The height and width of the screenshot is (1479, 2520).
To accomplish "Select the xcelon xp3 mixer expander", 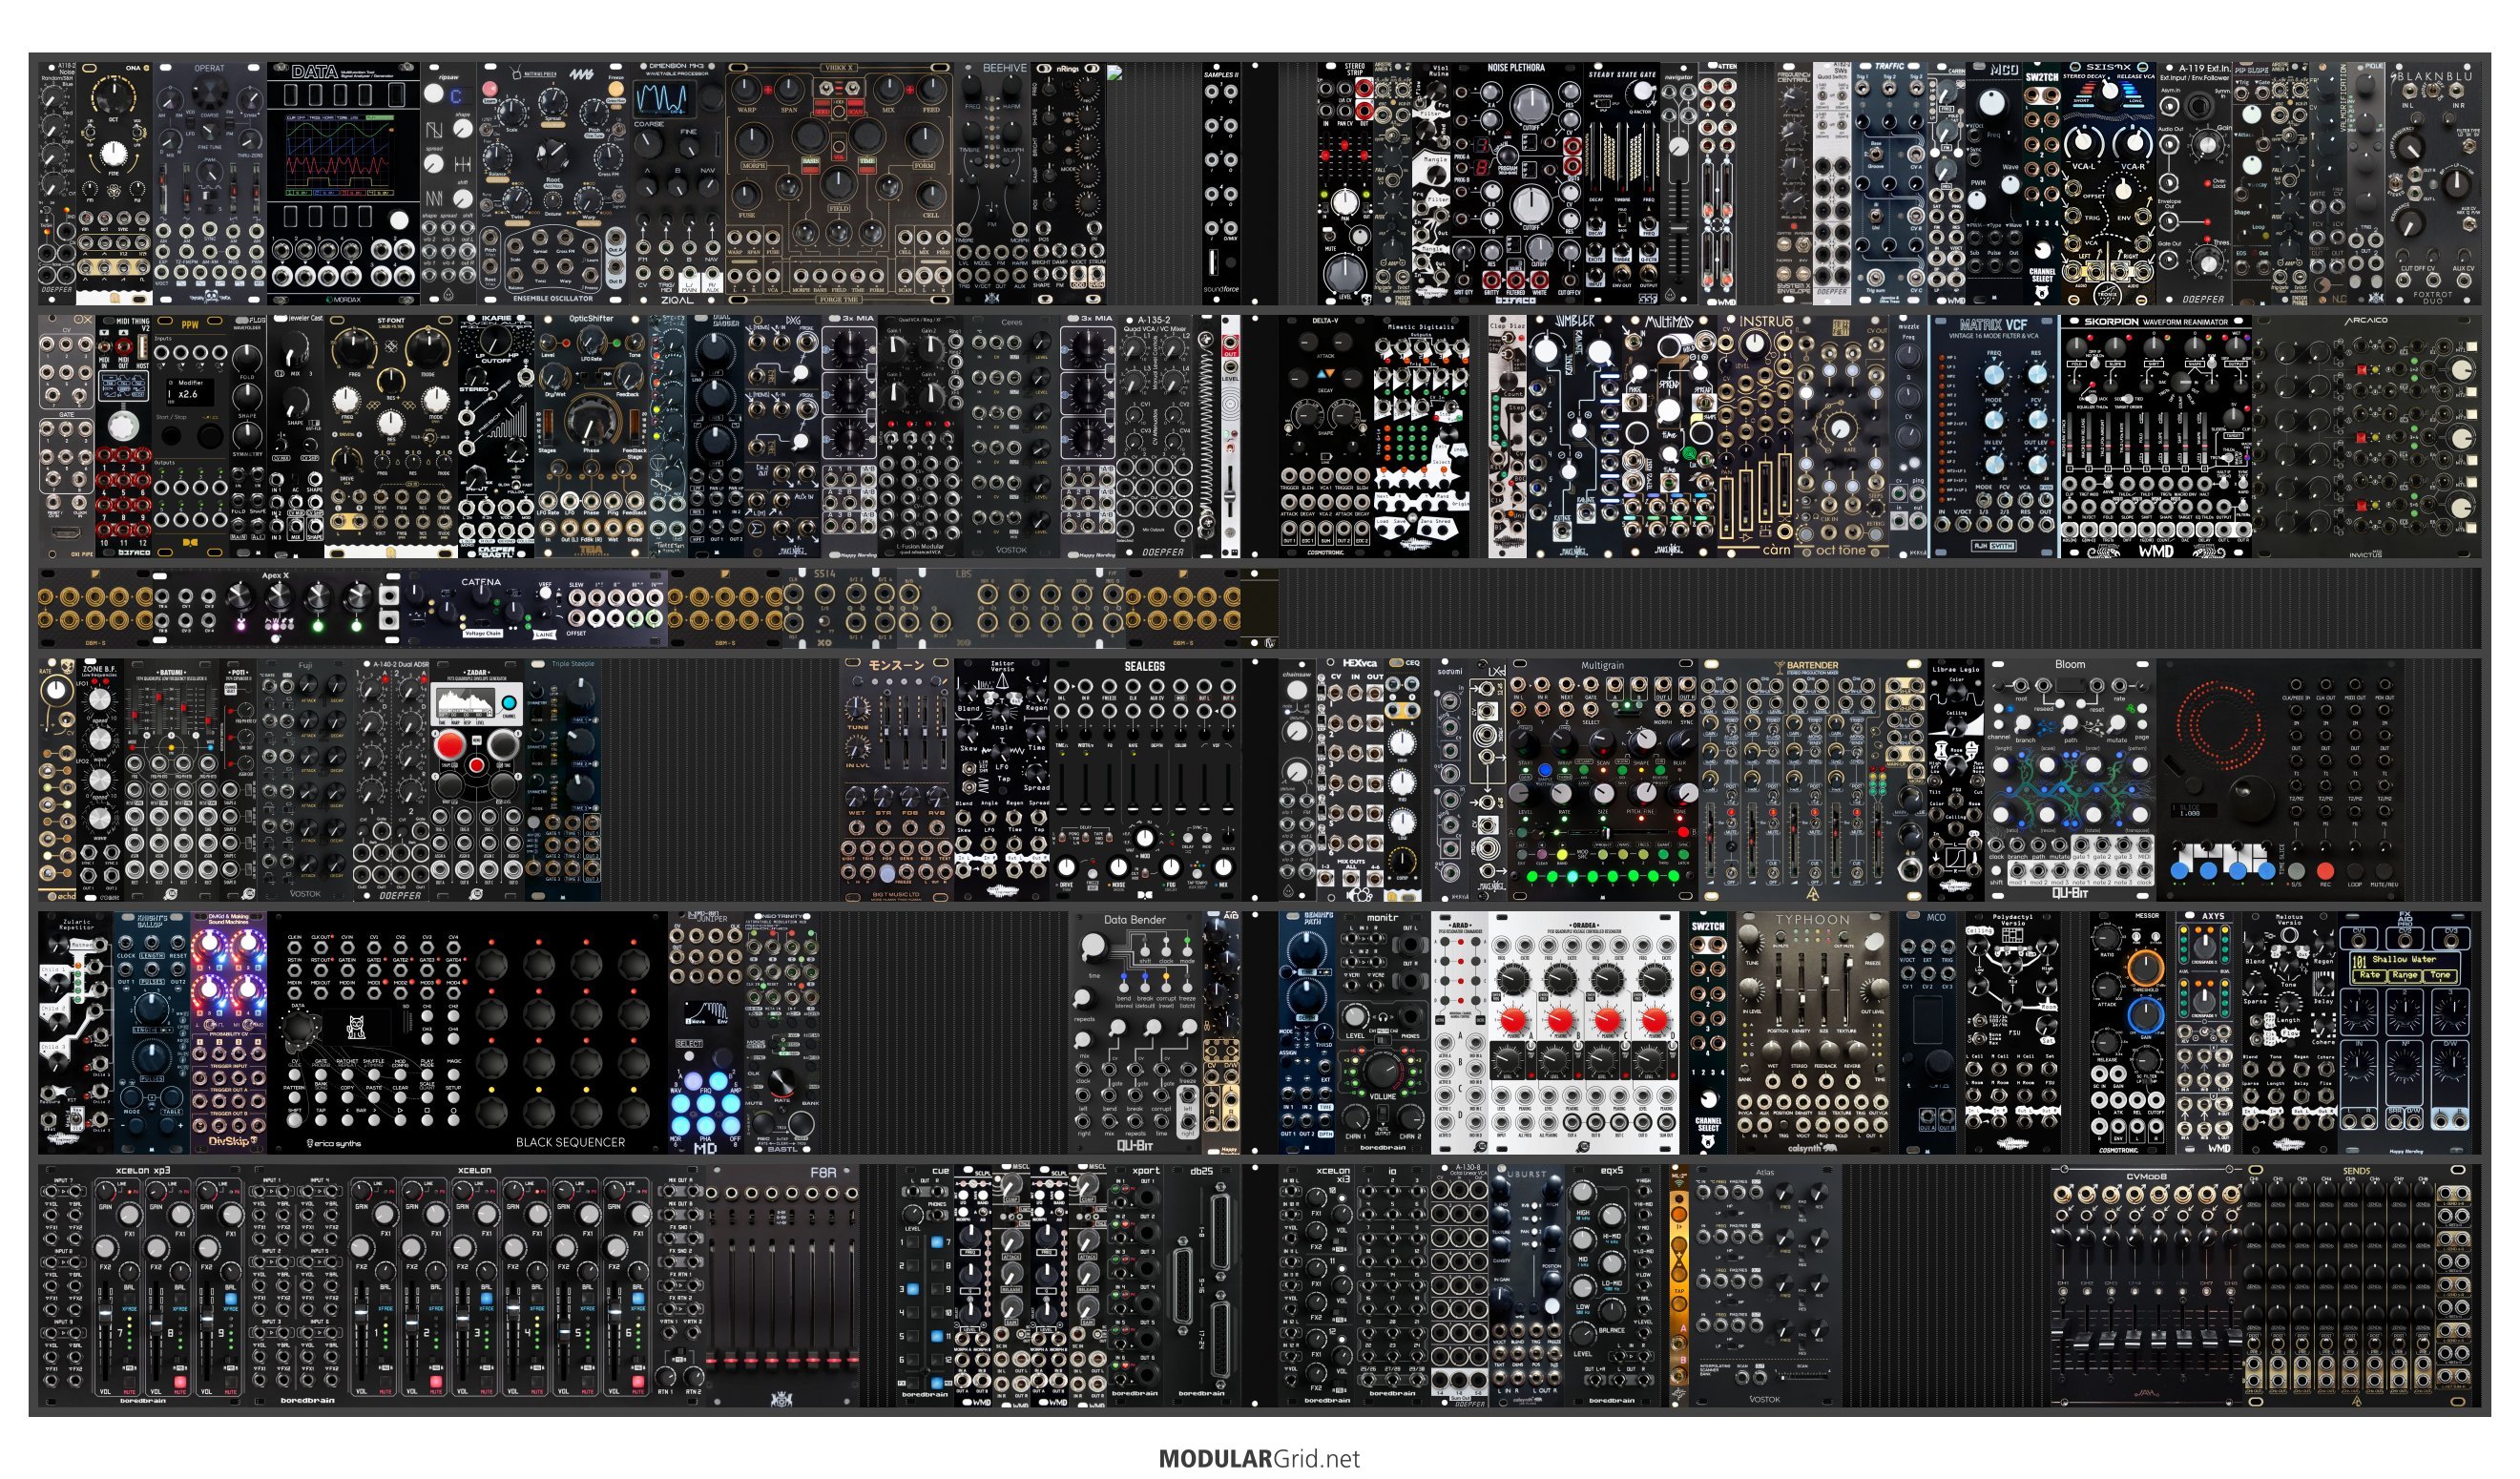I will [143, 1286].
